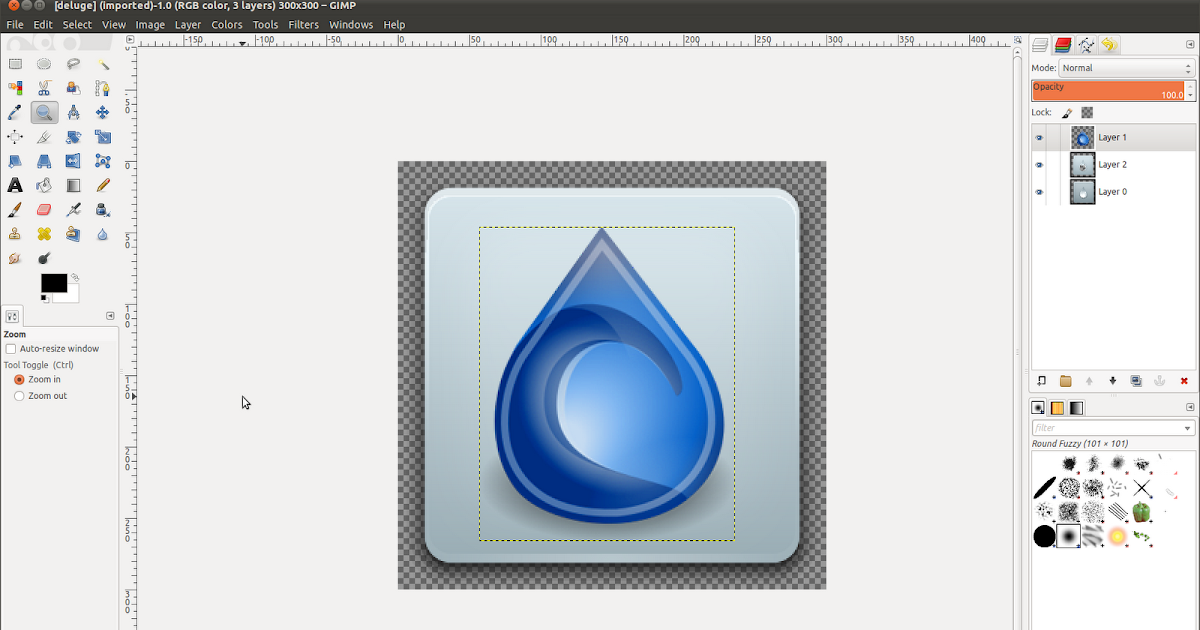Viewport: 1200px width, 630px height.
Task: Hide Layer 2 with its eye icon
Action: click(1039, 164)
